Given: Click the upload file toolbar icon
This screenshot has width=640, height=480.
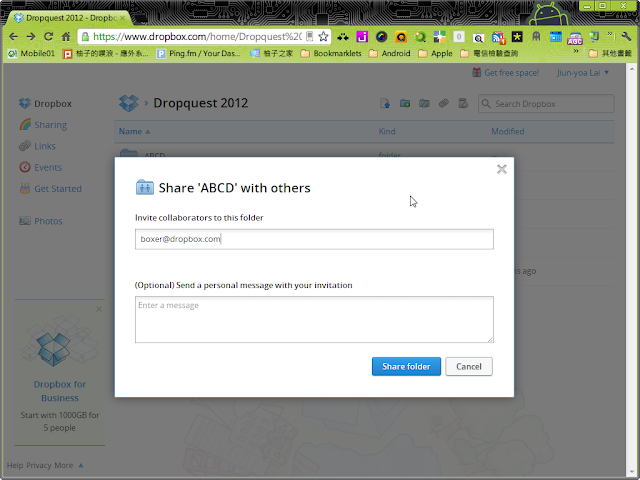Looking at the screenshot, I should pos(385,104).
